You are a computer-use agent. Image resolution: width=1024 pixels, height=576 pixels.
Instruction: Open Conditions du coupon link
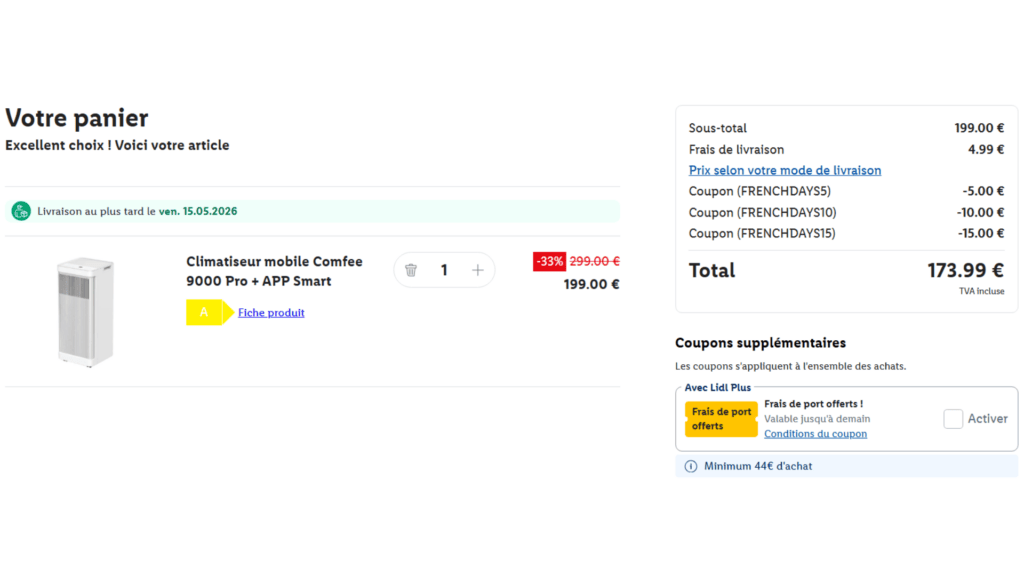816,434
